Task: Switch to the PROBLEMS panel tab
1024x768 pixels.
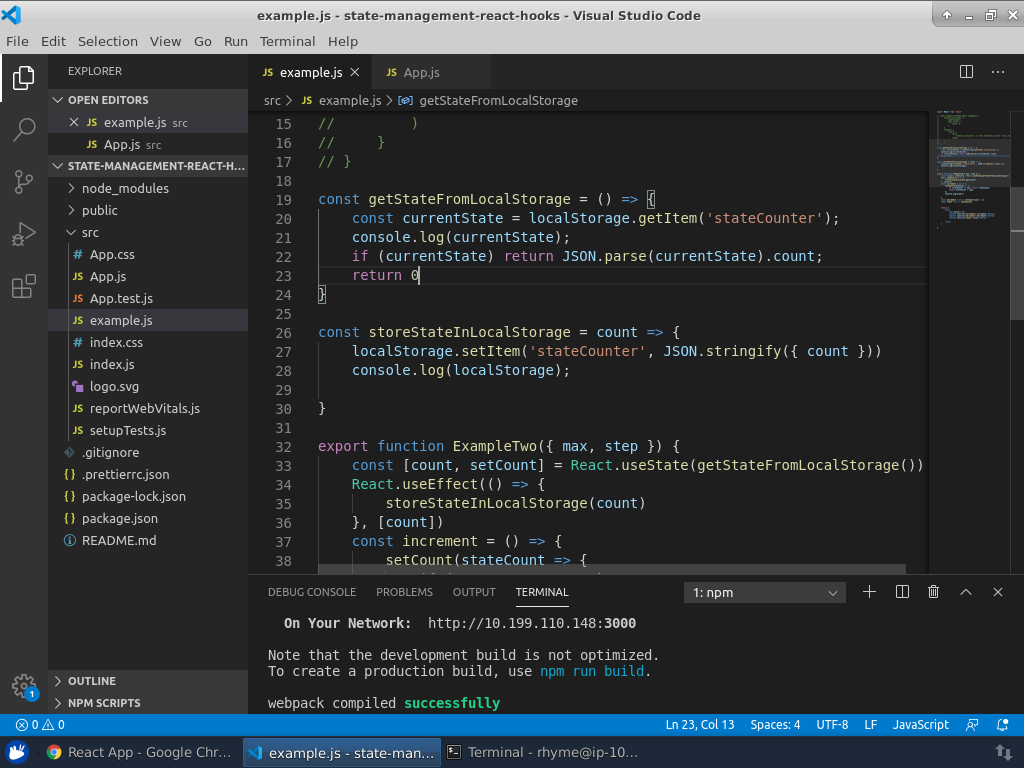Action: click(x=404, y=592)
